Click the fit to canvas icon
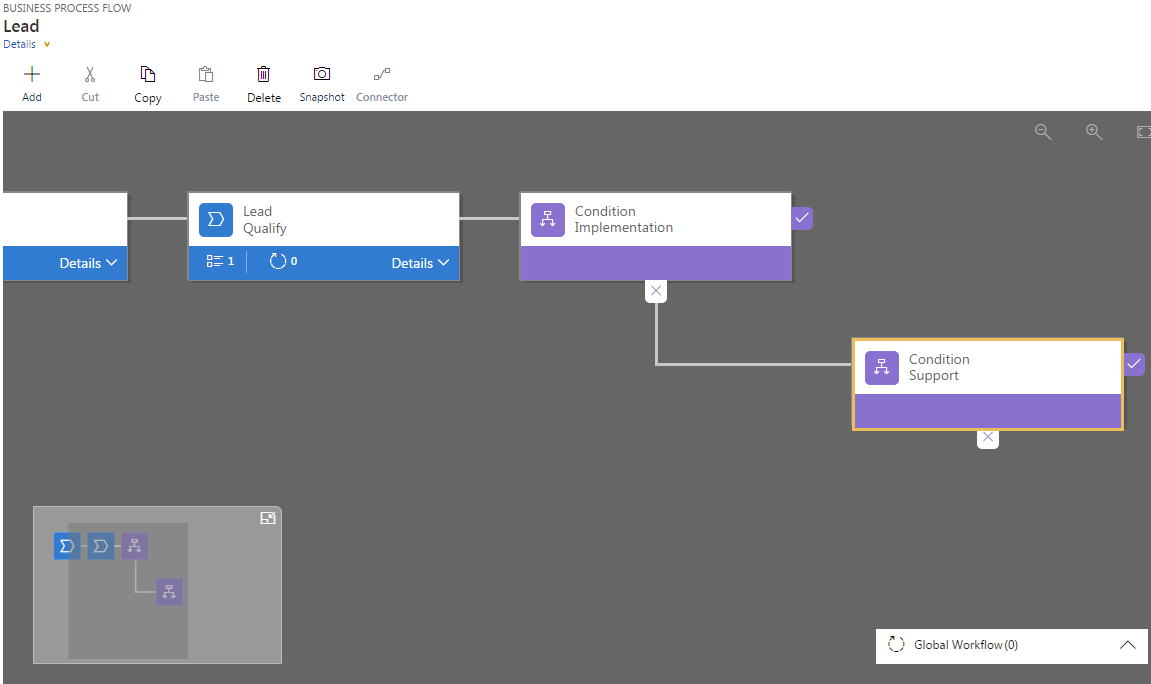This screenshot has height=684, width=1151. [1143, 132]
